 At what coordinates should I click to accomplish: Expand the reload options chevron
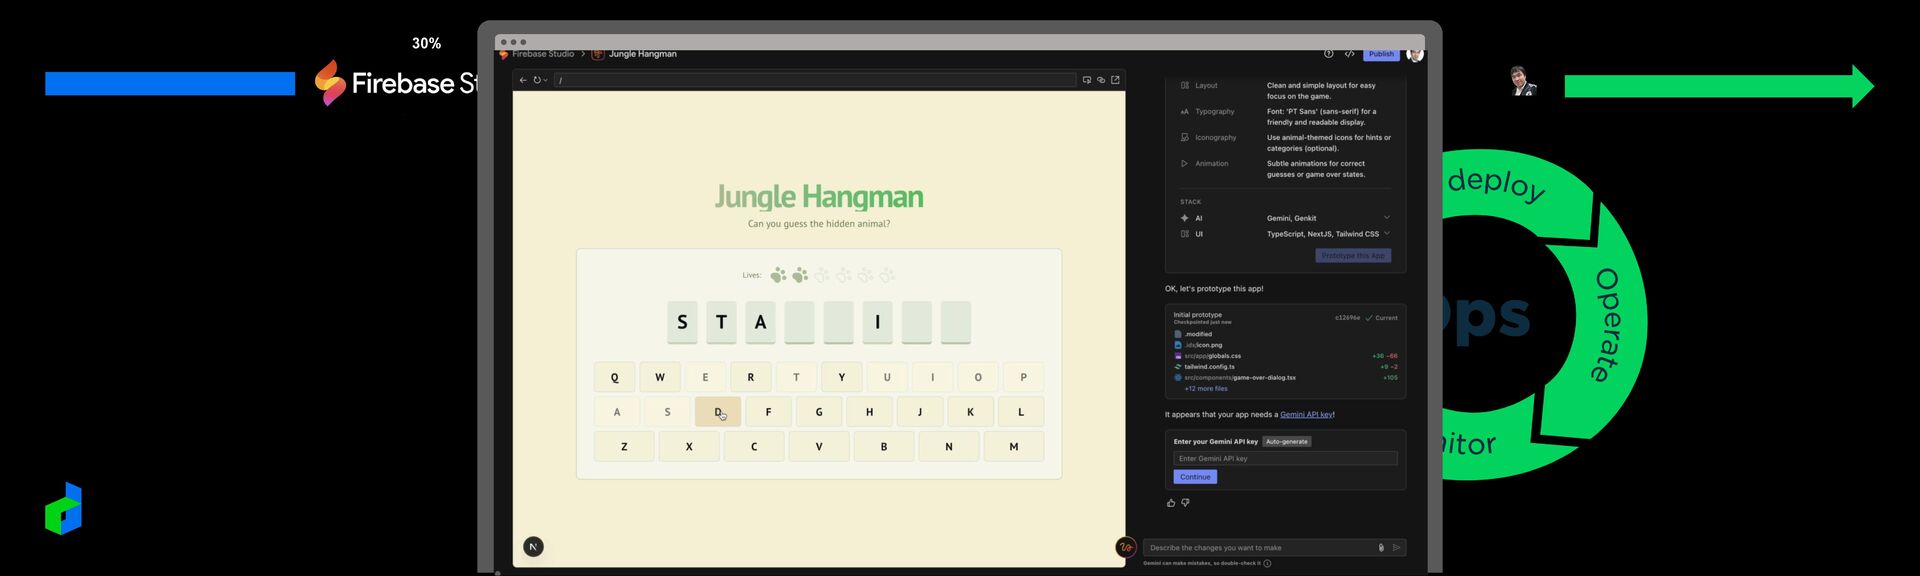545,80
